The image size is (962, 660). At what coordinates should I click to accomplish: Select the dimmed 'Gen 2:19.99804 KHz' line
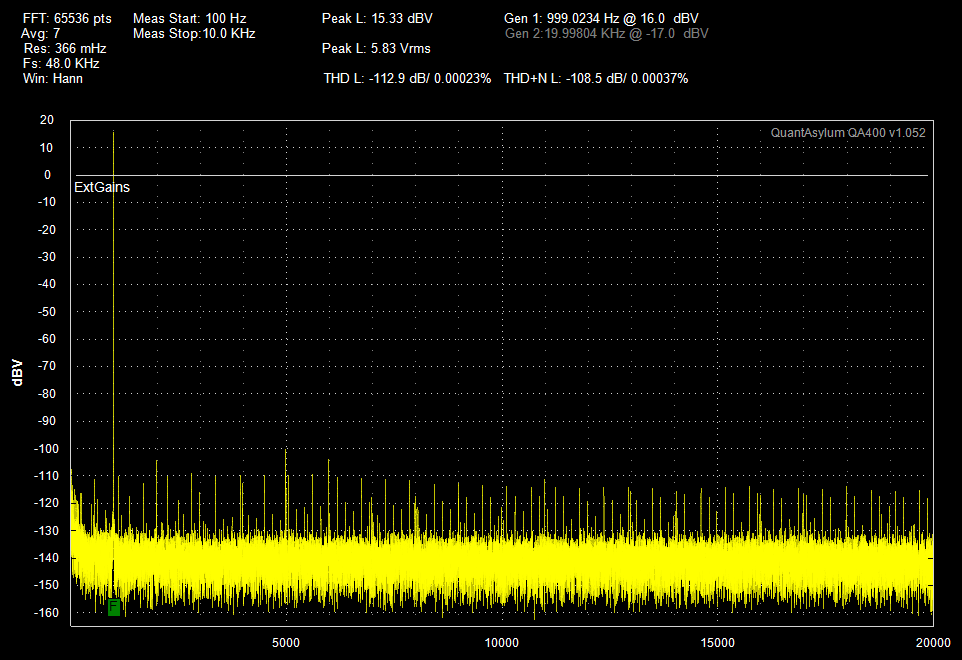click(607, 34)
